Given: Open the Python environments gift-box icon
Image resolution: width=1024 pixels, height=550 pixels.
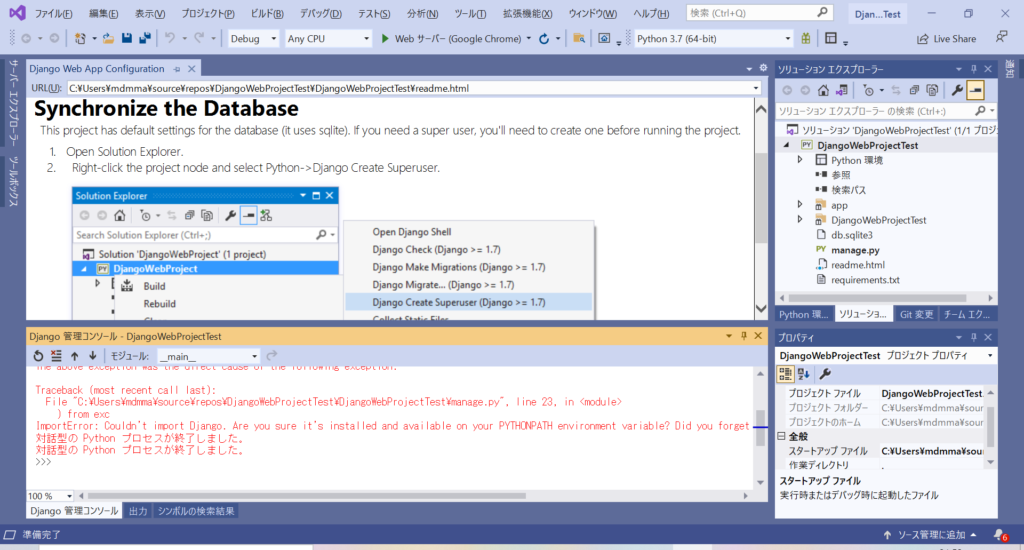Looking at the screenshot, I should point(806,39).
